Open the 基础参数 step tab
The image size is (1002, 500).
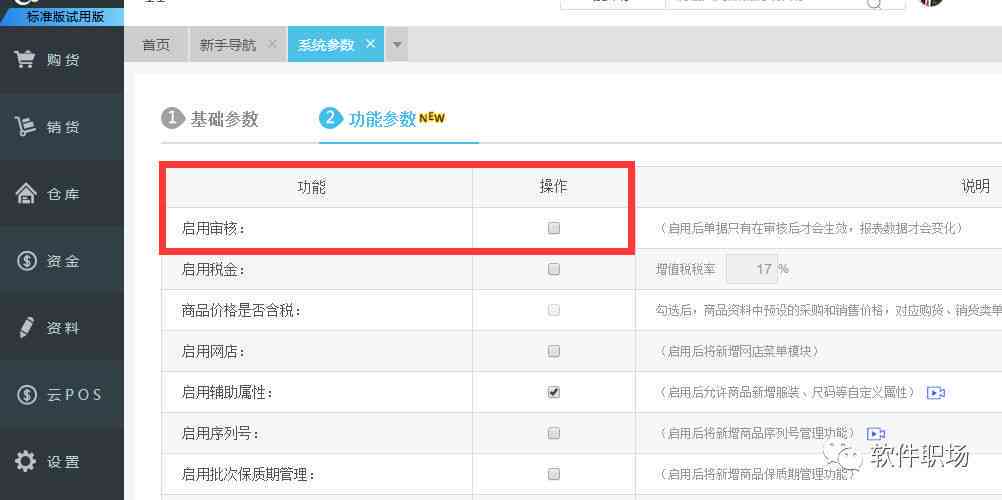click(210, 119)
